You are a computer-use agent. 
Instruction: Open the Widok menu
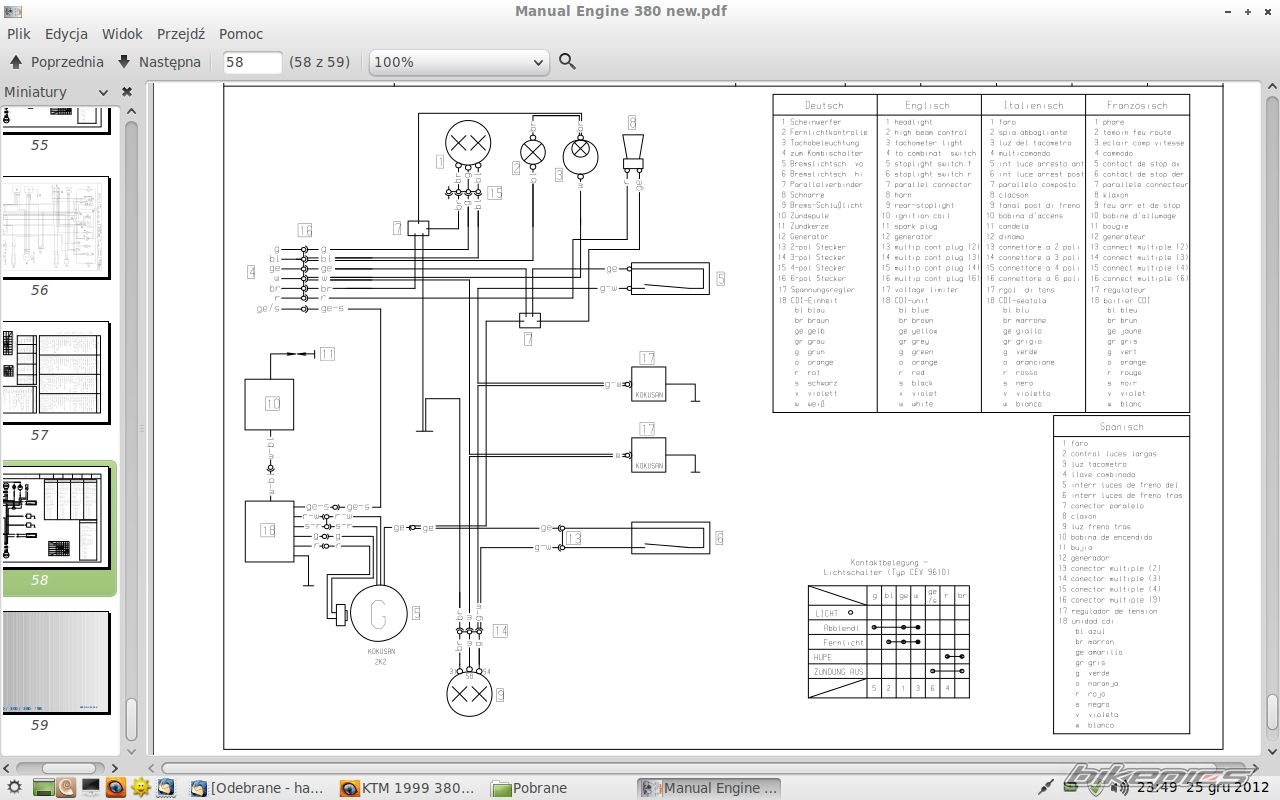tap(122, 34)
